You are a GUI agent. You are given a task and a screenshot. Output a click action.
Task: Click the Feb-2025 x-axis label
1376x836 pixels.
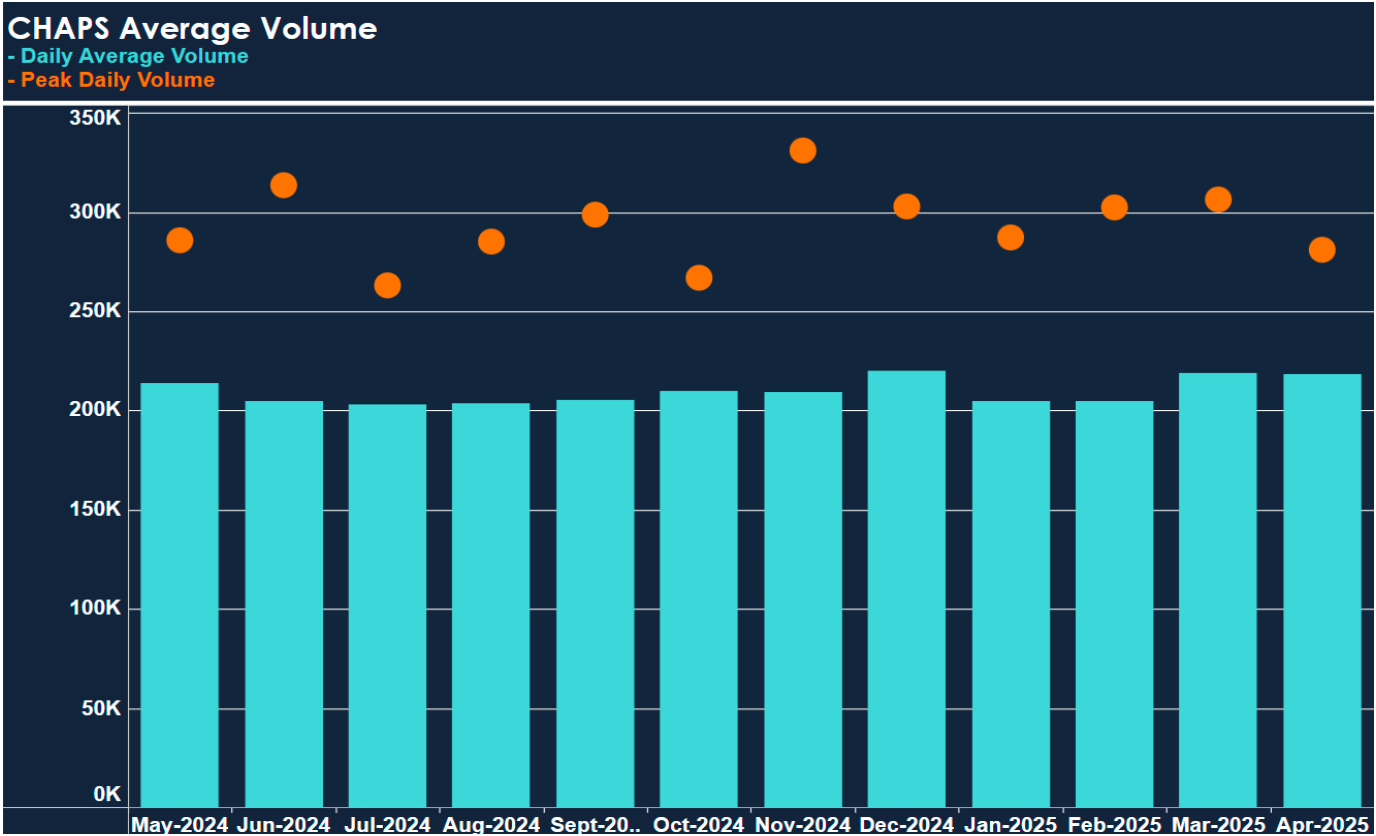[x=1115, y=824]
